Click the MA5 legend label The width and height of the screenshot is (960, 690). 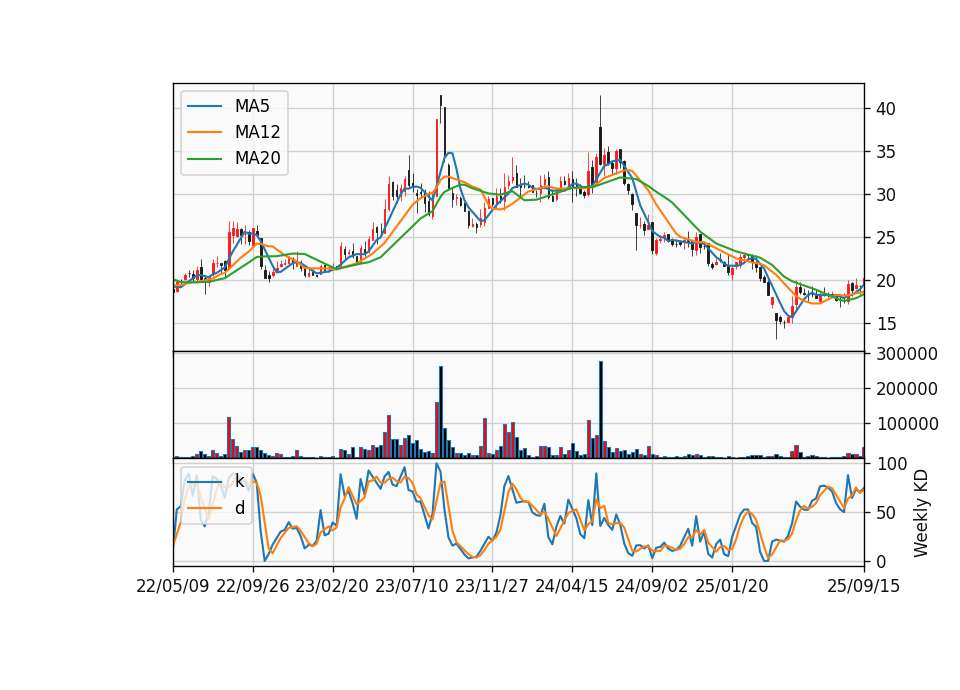[252, 106]
